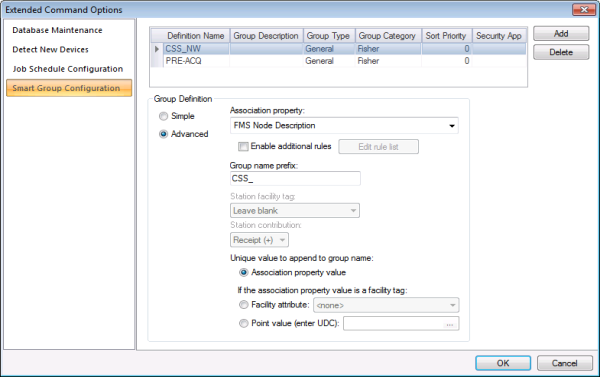Image resolution: width=600 pixels, height=377 pixels.
Task: Open Database Maintenance section
Action: 57,30
